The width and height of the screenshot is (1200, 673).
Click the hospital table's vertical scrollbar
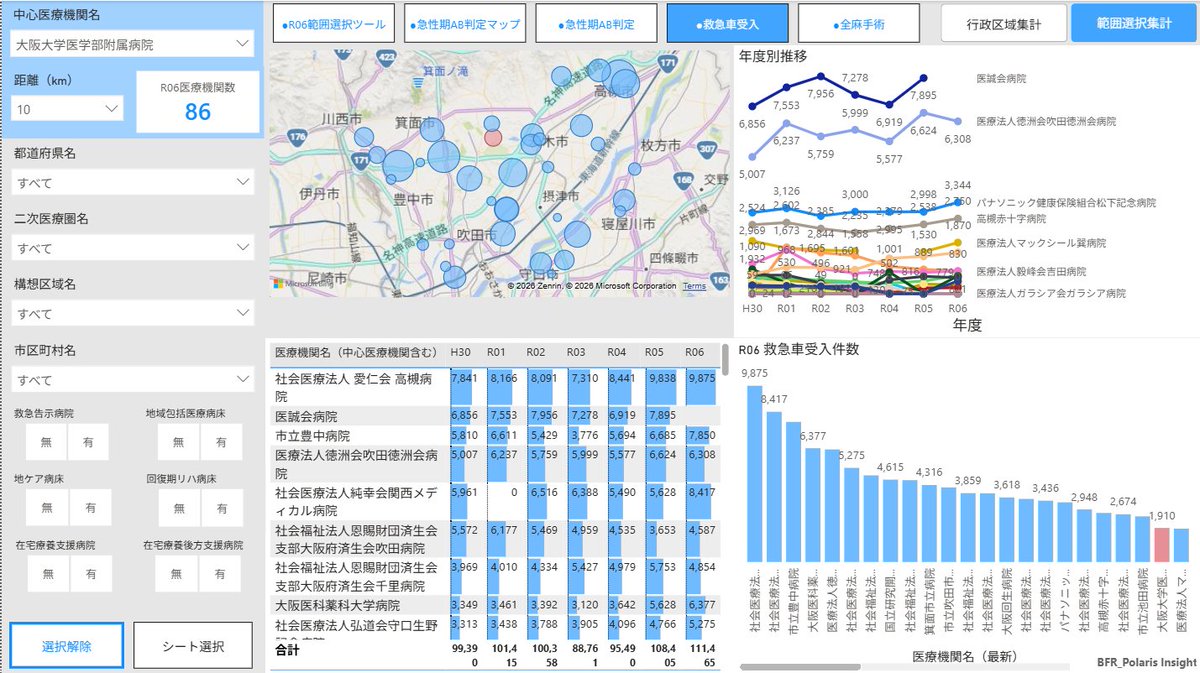tap(725, 360)
